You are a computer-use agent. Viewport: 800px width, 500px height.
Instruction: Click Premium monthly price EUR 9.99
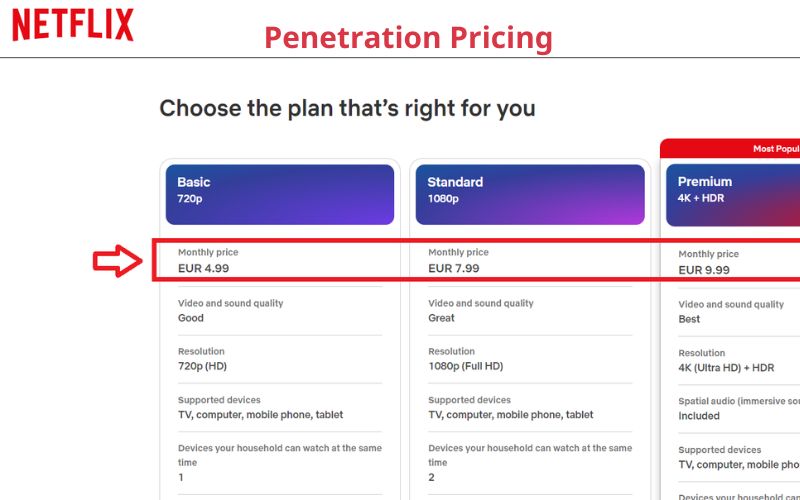[704, 270]
